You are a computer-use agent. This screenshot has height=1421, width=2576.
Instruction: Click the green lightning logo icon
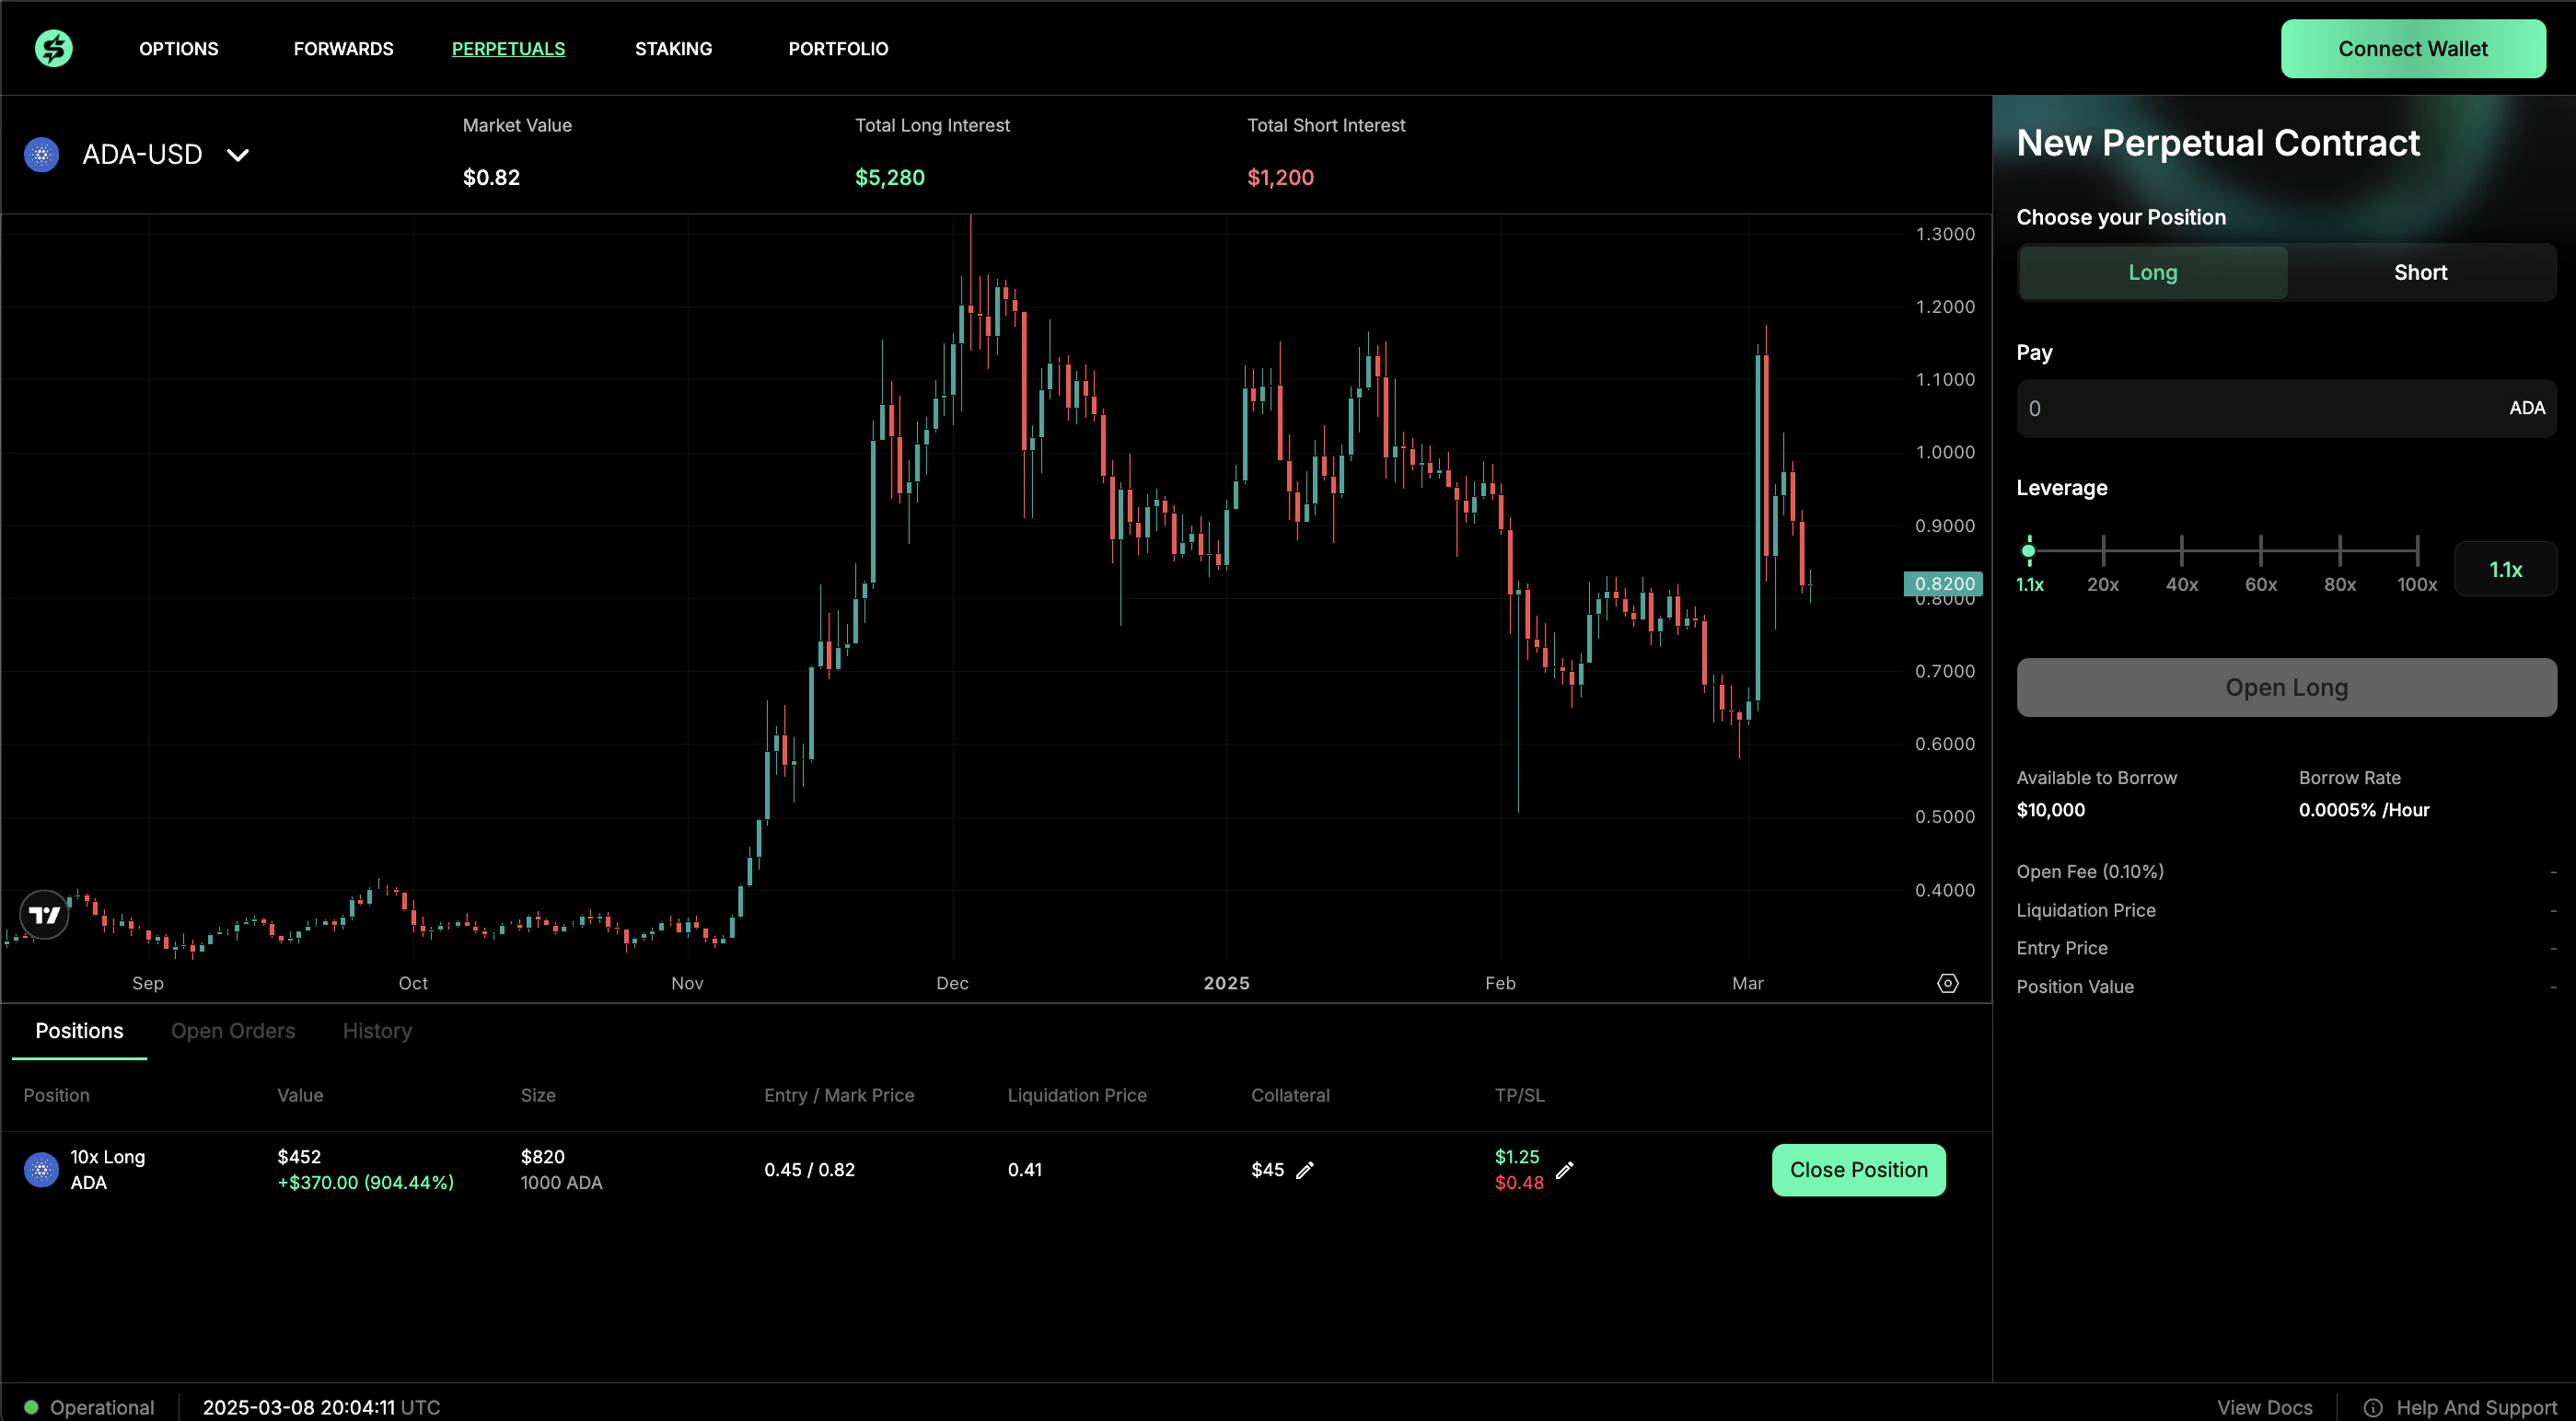click(x=54, y=48)
